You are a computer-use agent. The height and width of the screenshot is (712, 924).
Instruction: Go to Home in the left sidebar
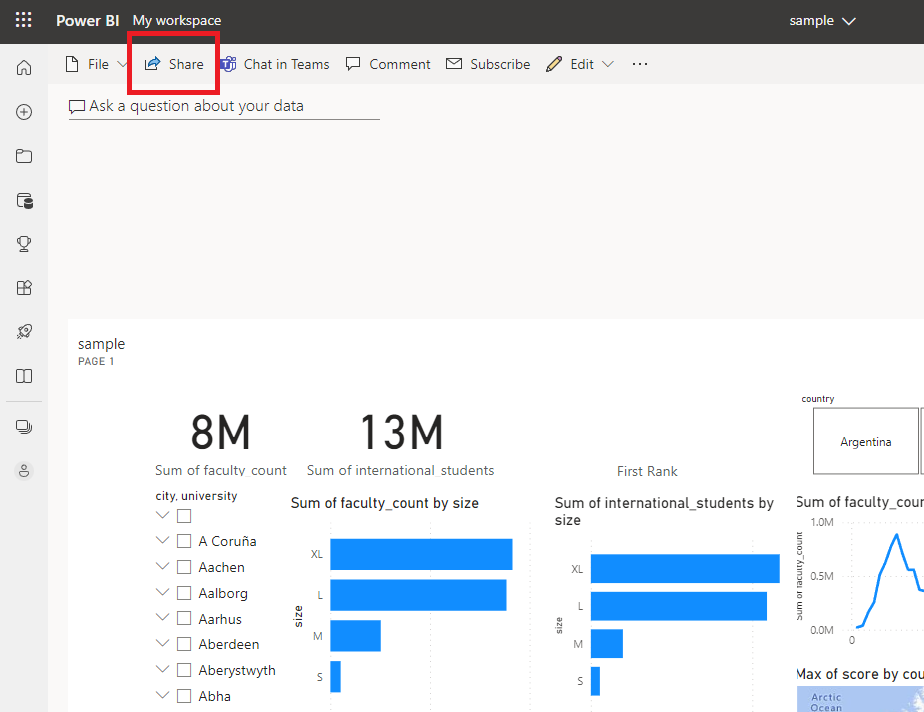pyautogui.click(x=24, y=68)
